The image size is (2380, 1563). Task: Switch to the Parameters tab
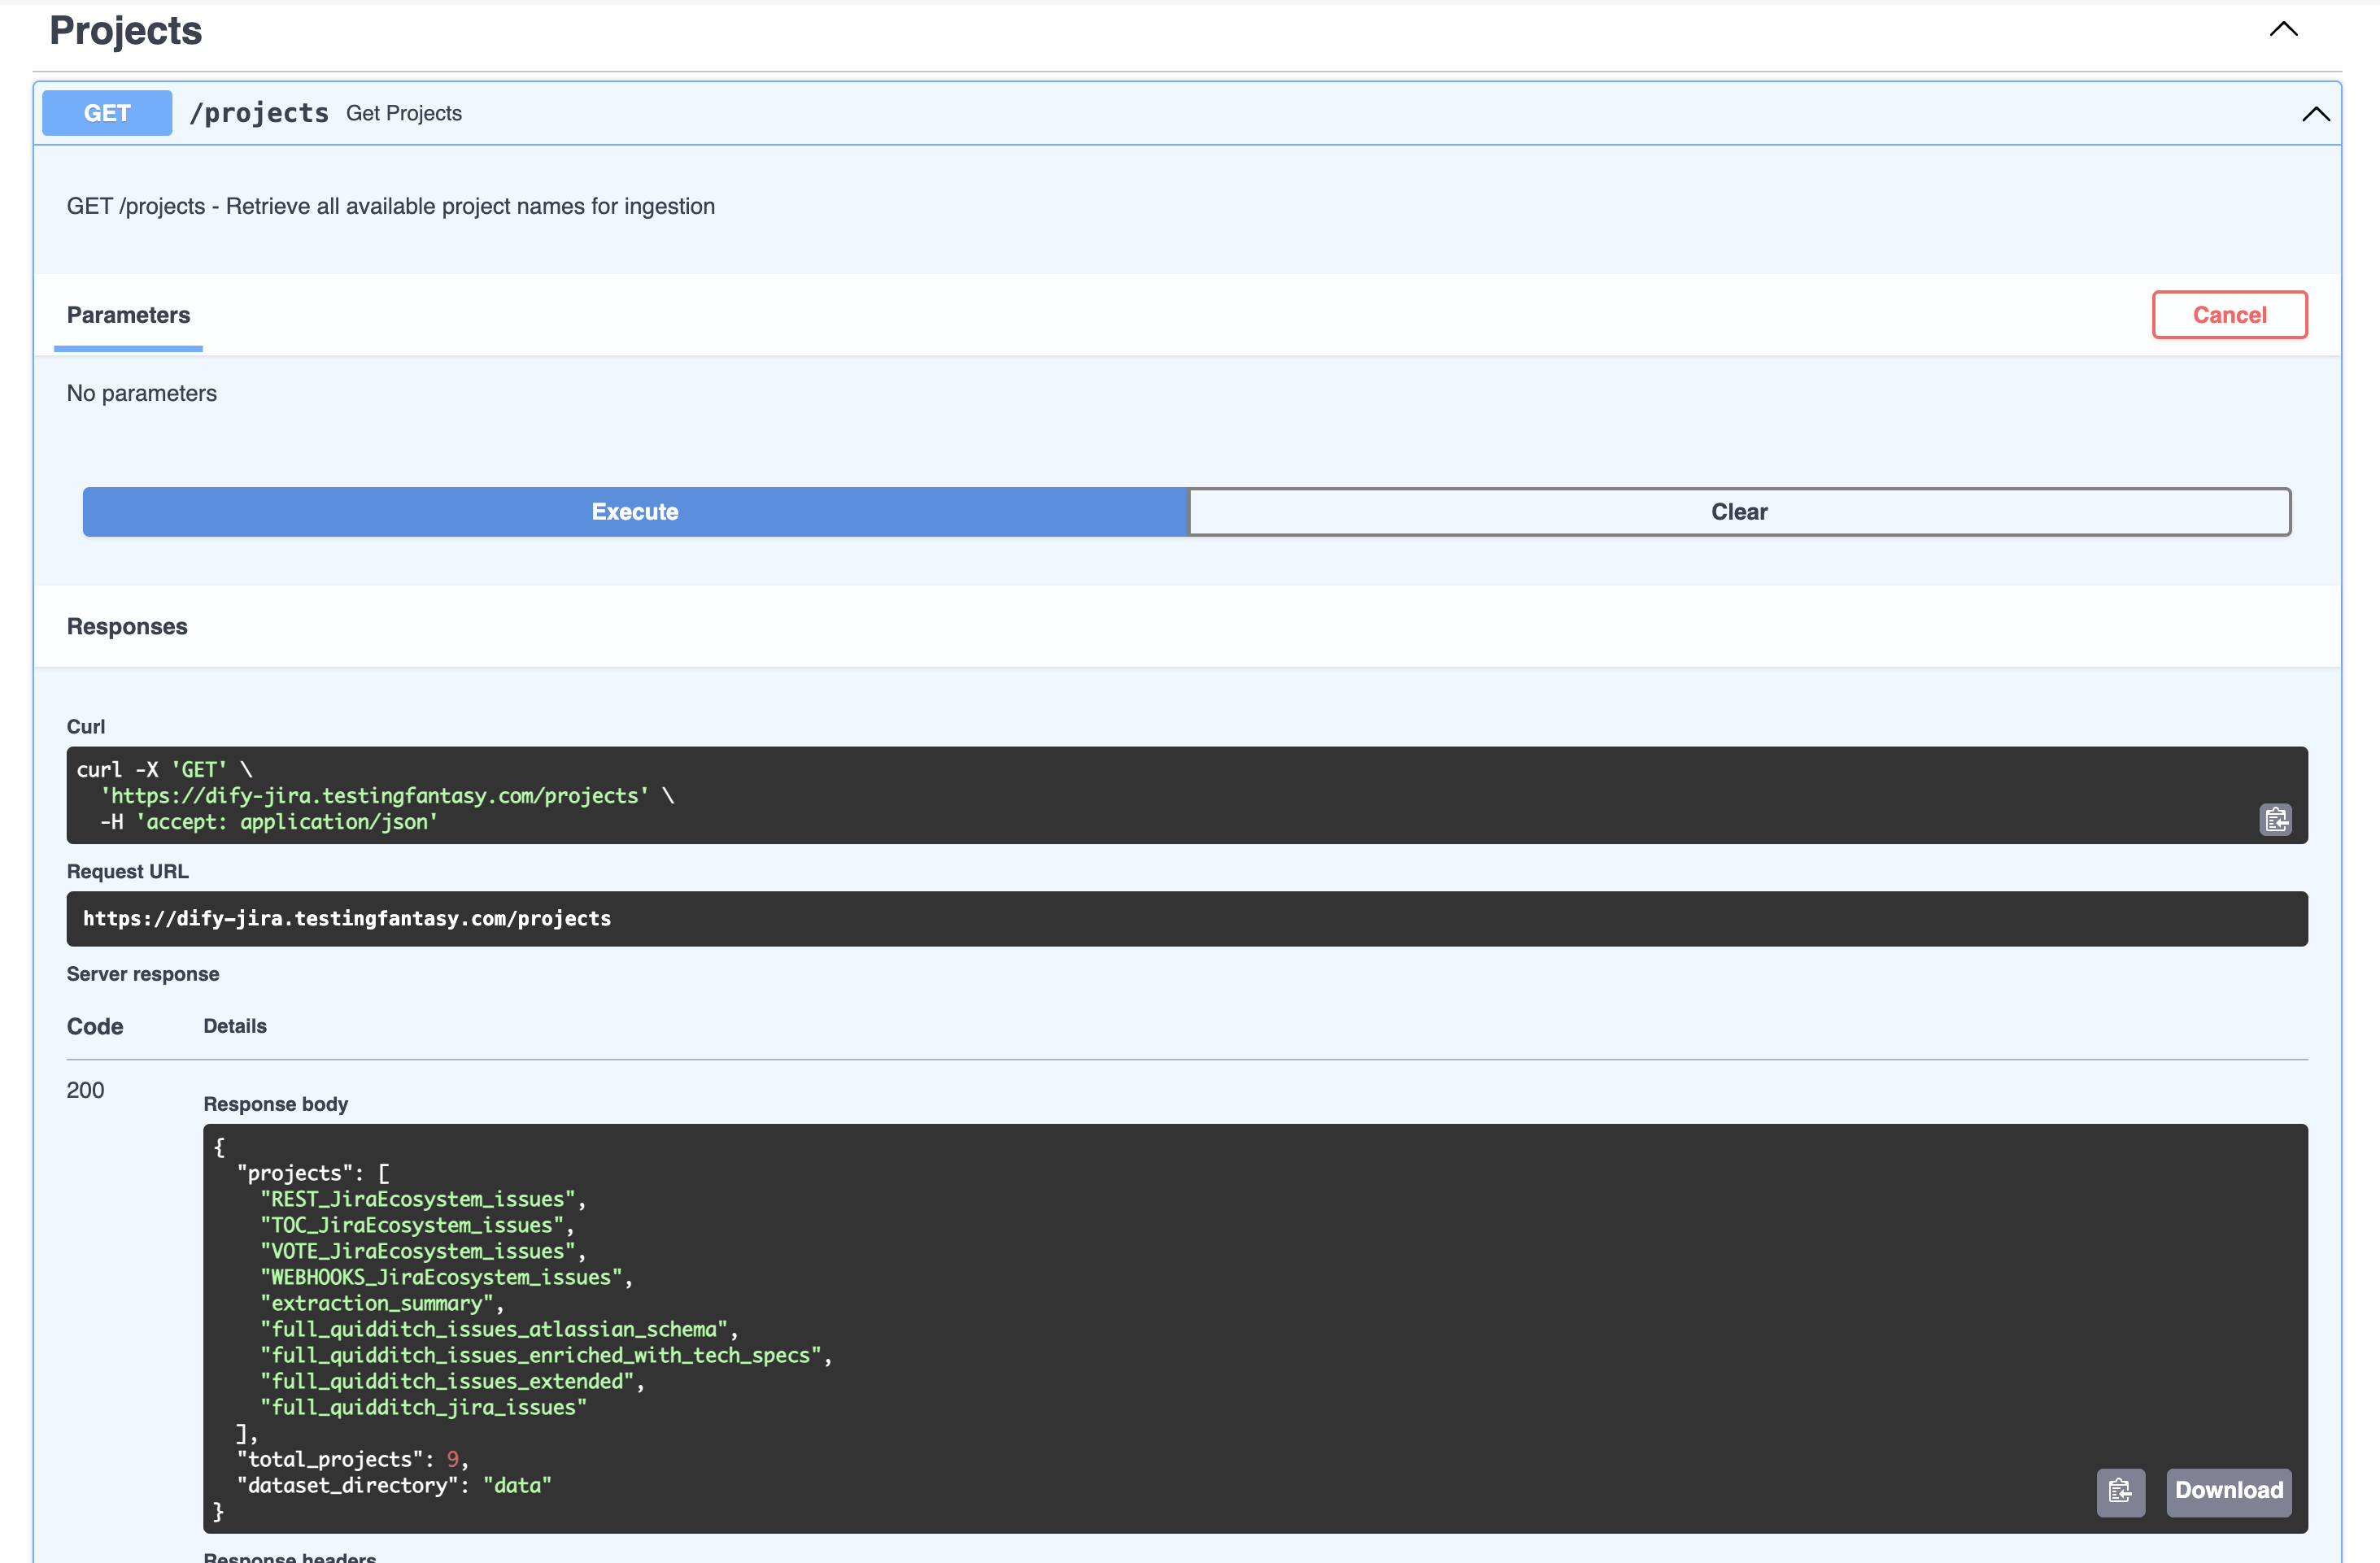click(128, 315)
